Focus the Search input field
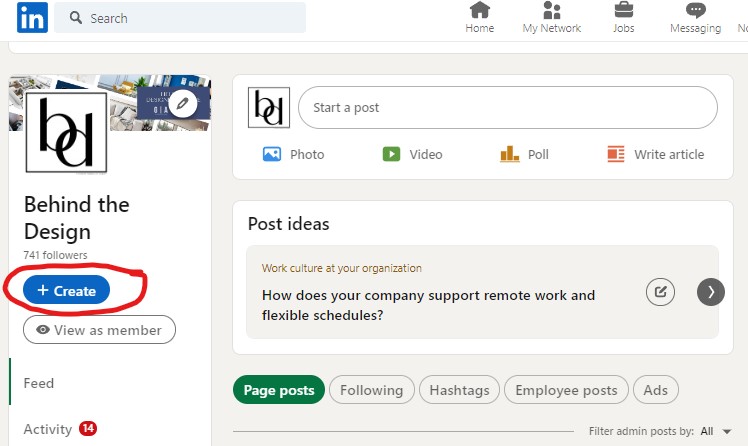Screen dimensions: 748x446 (x=180, y=18)
